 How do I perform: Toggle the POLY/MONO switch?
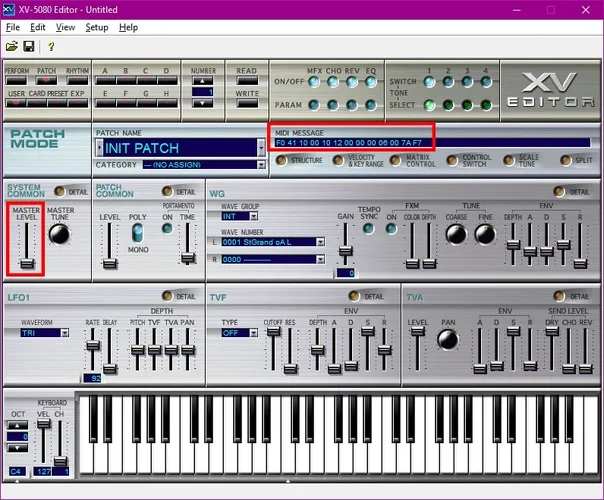(136, 232)
